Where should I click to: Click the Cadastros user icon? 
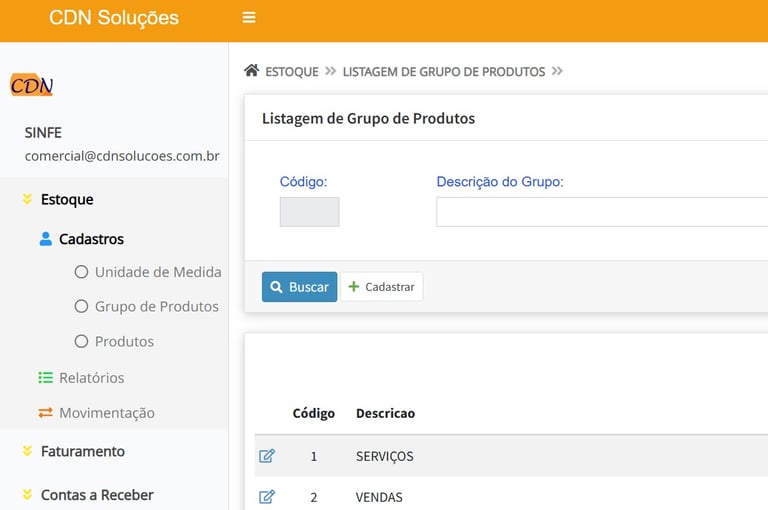click(x=45, y=239)
